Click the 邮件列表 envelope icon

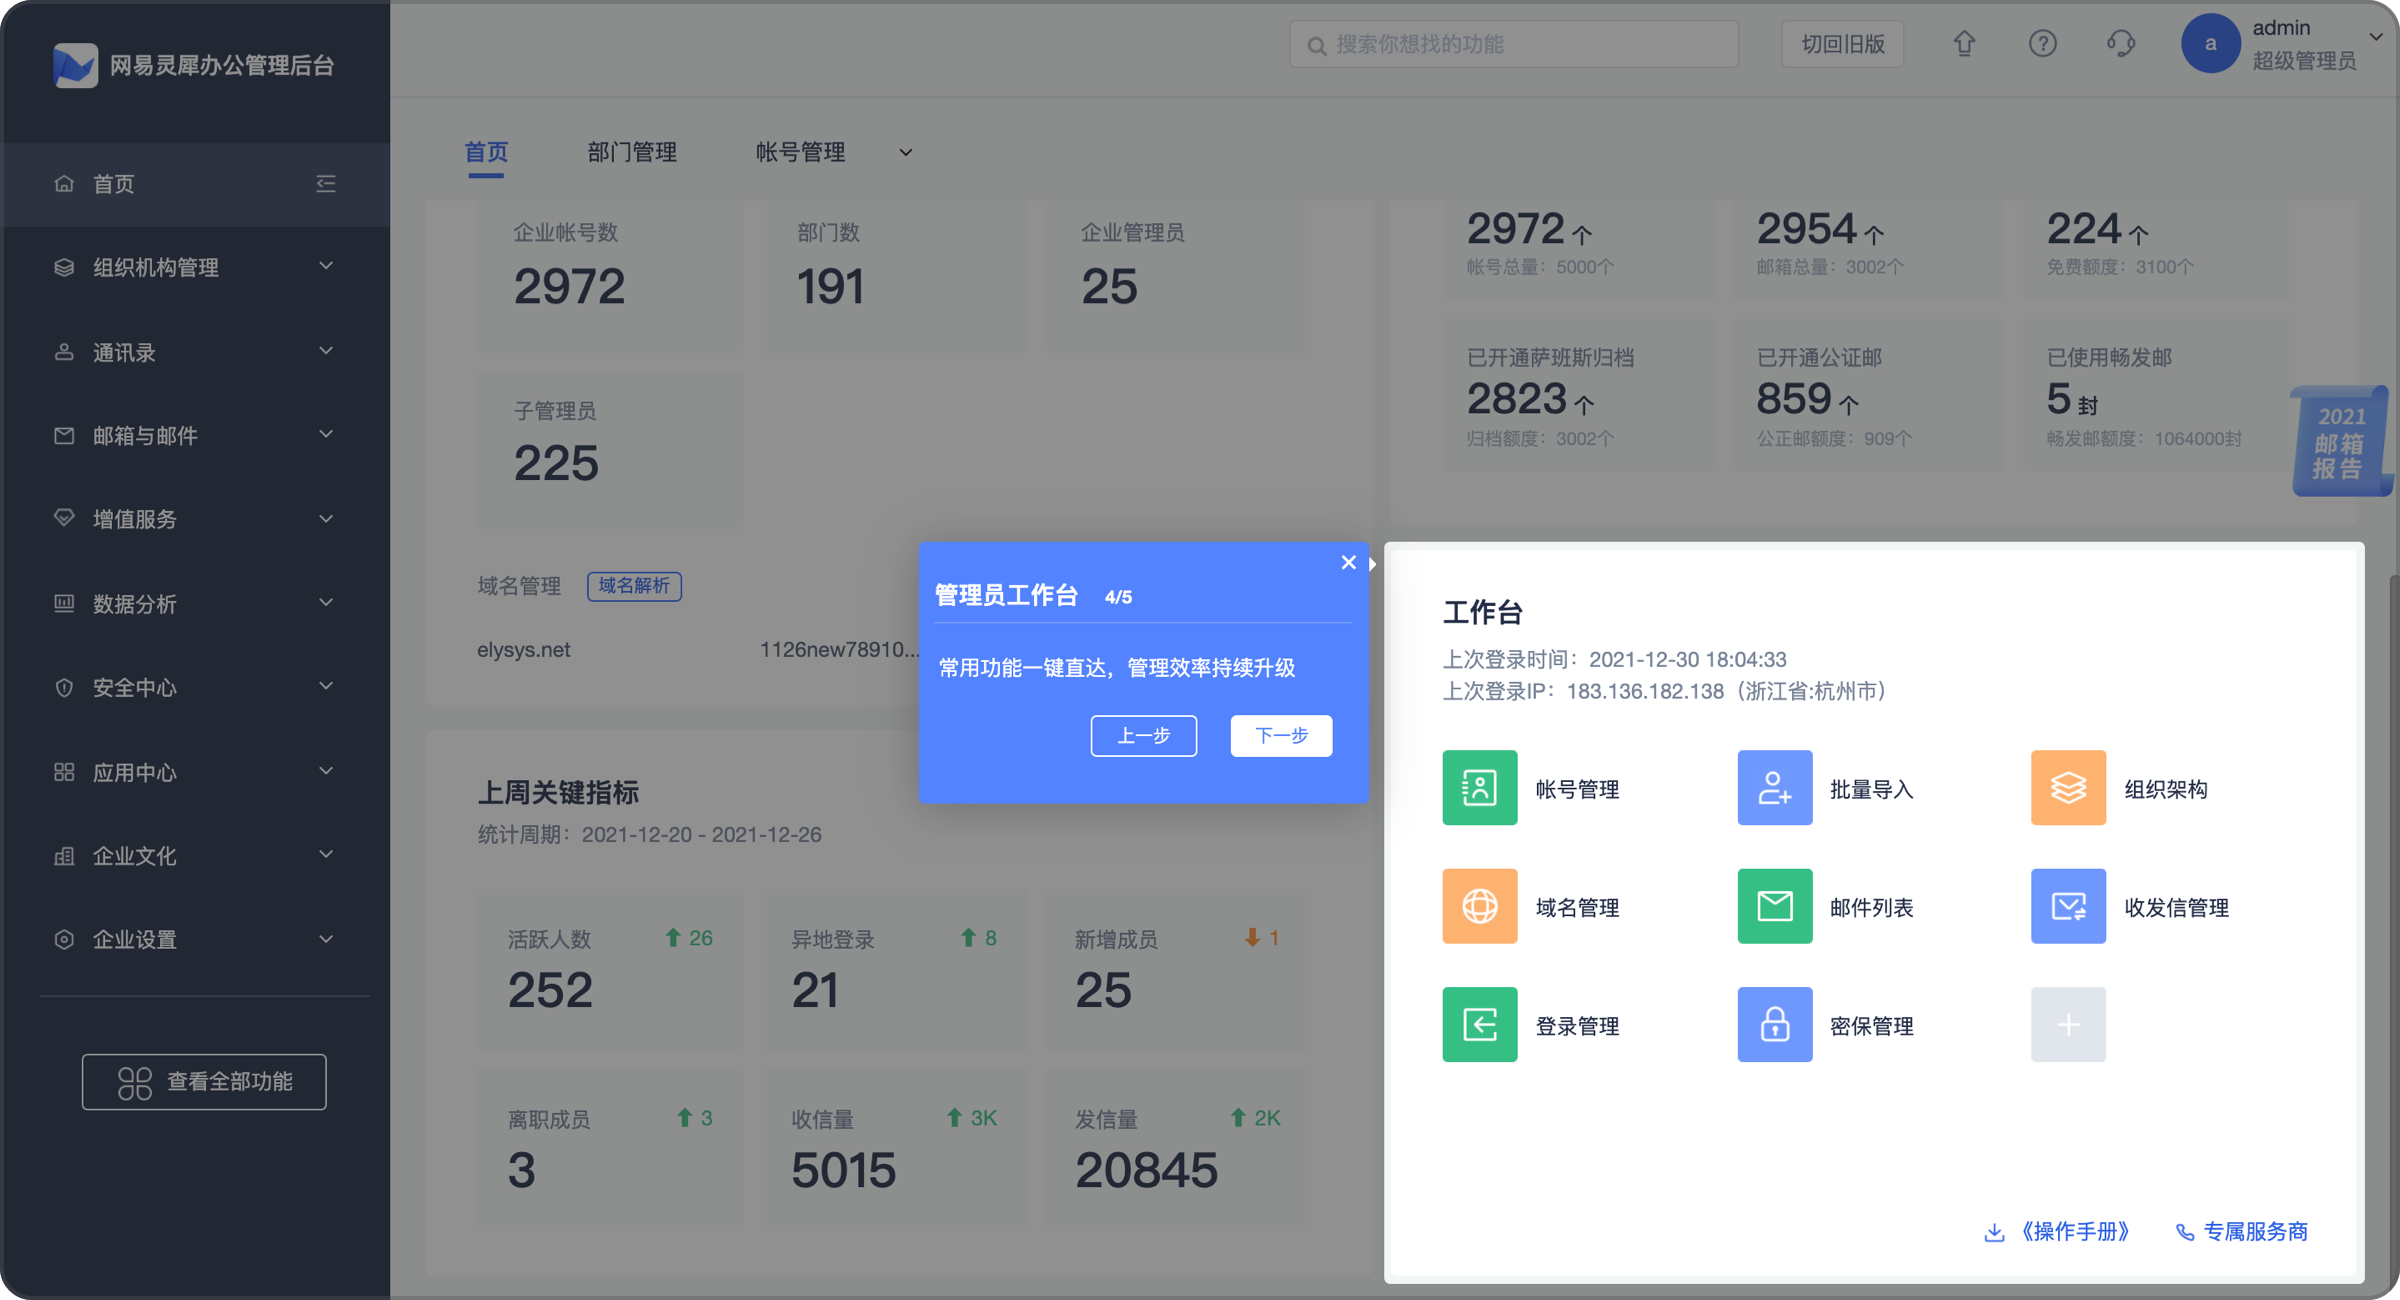[x=1774, y=906]
